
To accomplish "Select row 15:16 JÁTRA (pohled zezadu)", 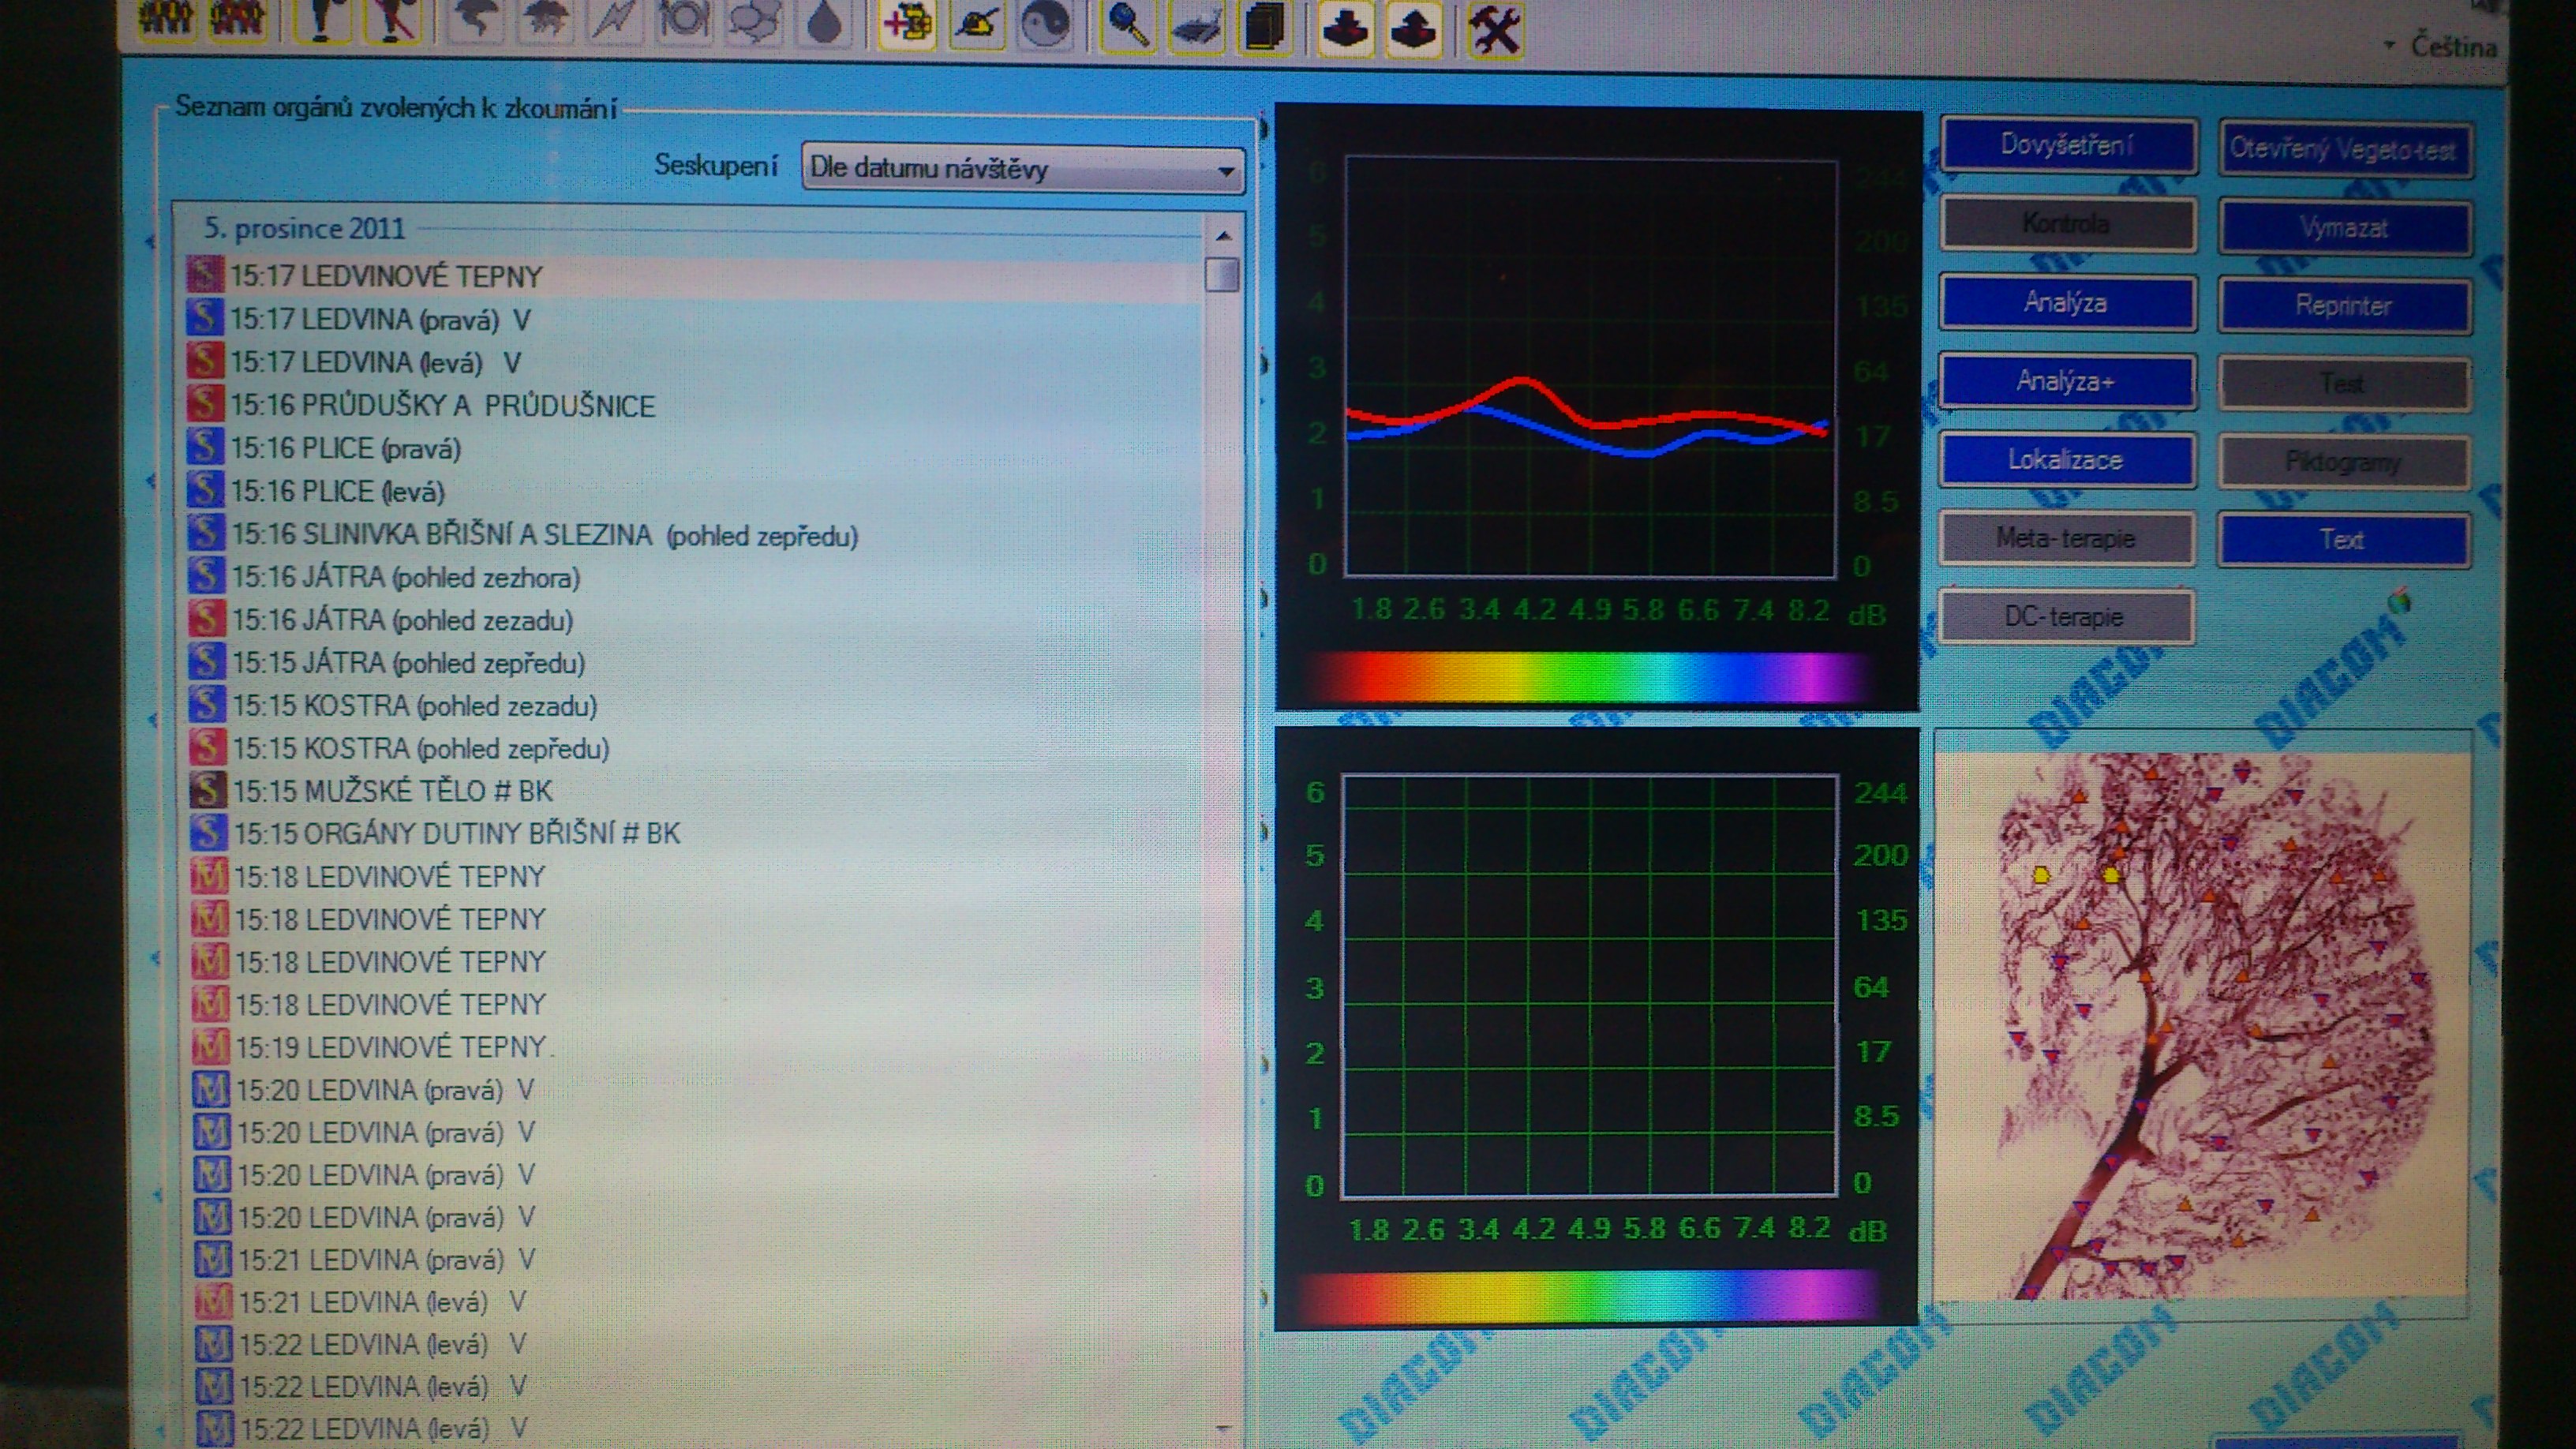I will 694,620.
